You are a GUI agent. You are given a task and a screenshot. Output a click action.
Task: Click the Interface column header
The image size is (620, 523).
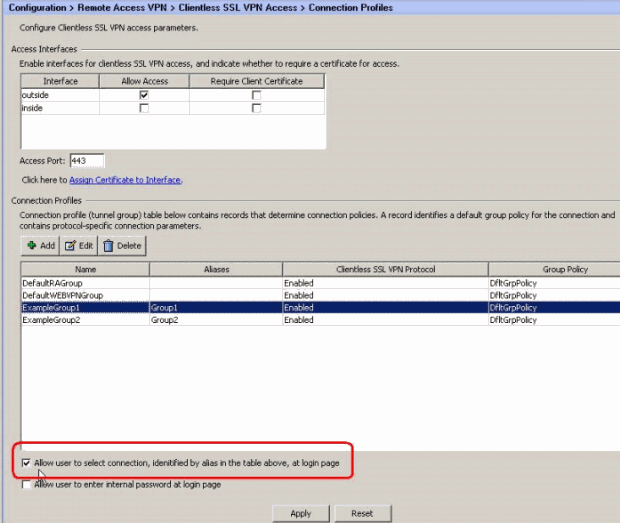click(x=60, y=81)
